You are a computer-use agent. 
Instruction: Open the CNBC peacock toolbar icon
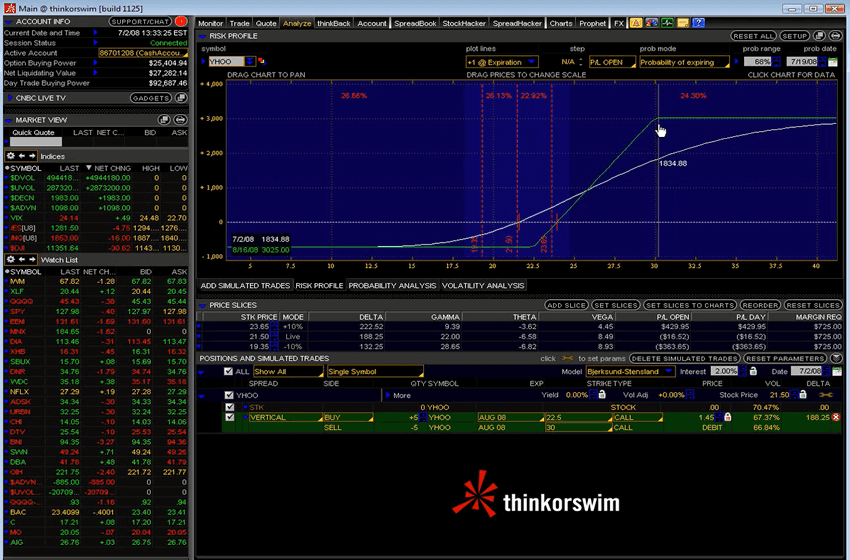click(x=651, y=23)
